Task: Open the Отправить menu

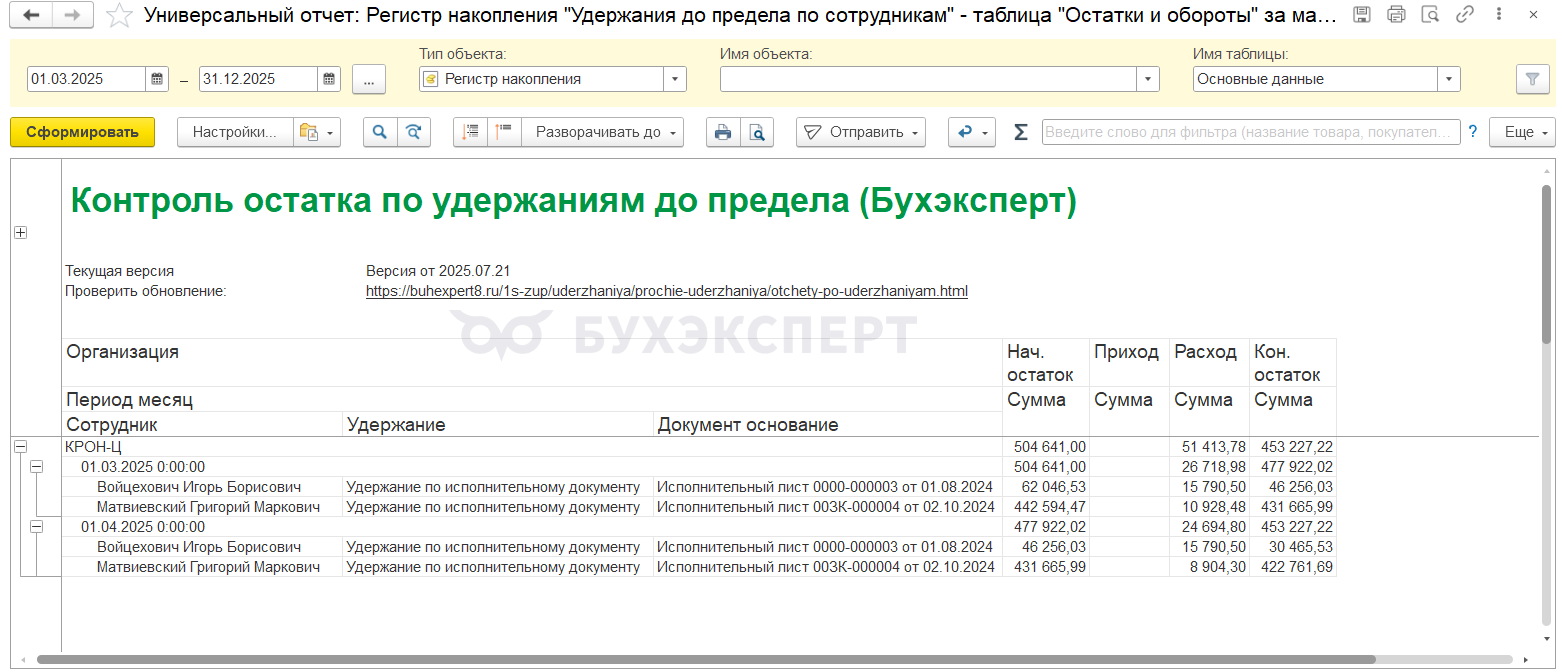Action: click(861, 132)
